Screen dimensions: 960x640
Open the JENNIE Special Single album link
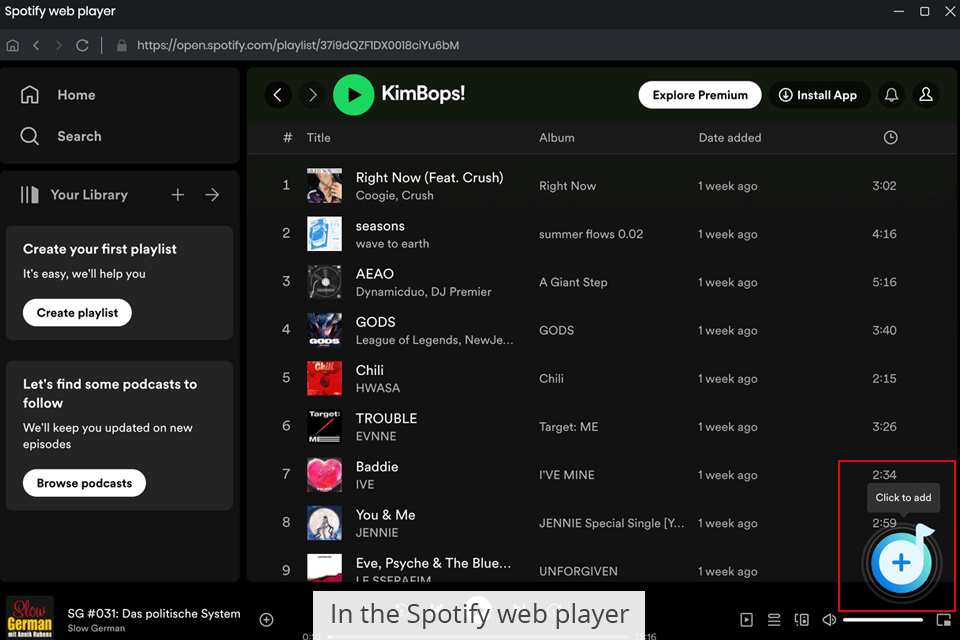(611, 523)
